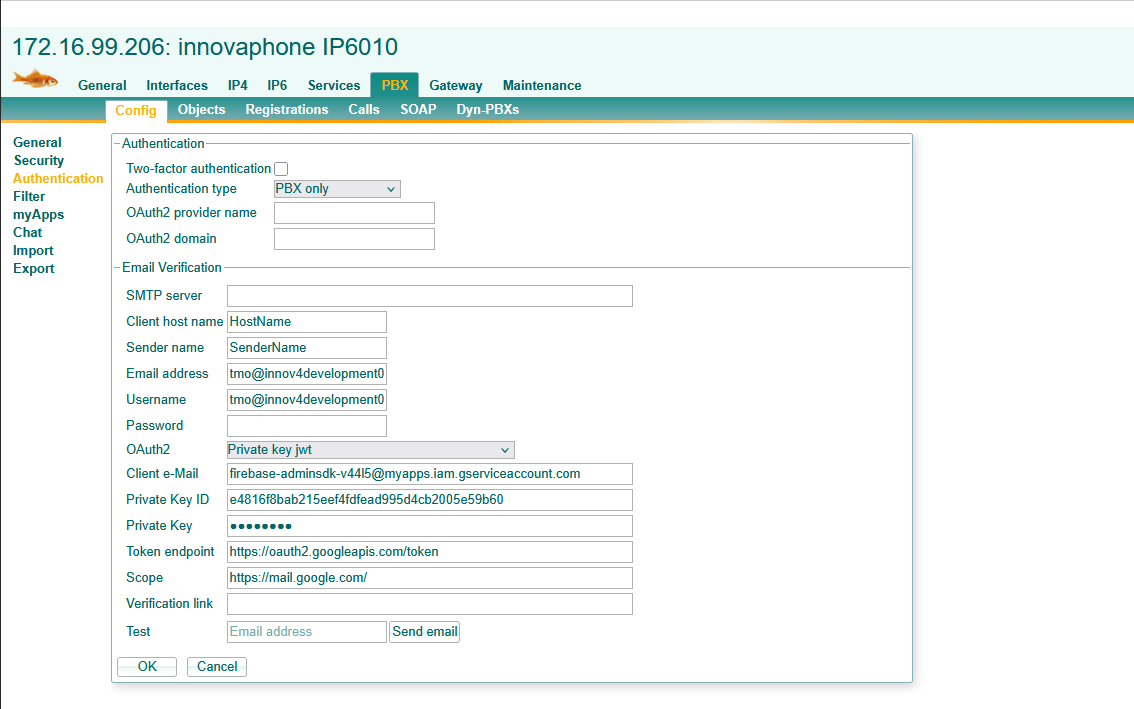This screenshot has width=1134, height=709.
Task: Open the Authentication type dropdown
Action: coord(337,189)
